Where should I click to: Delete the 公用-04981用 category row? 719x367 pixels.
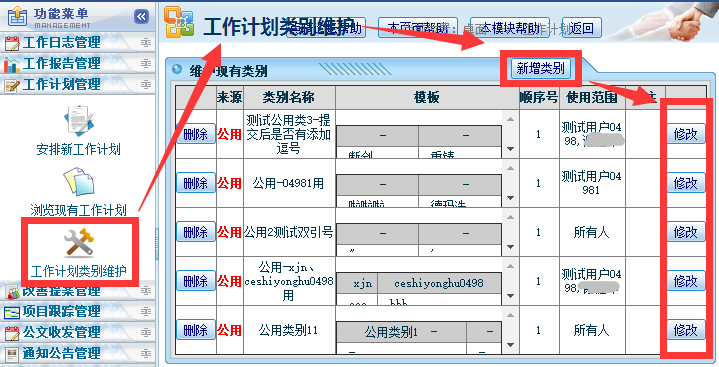(196, 183)
